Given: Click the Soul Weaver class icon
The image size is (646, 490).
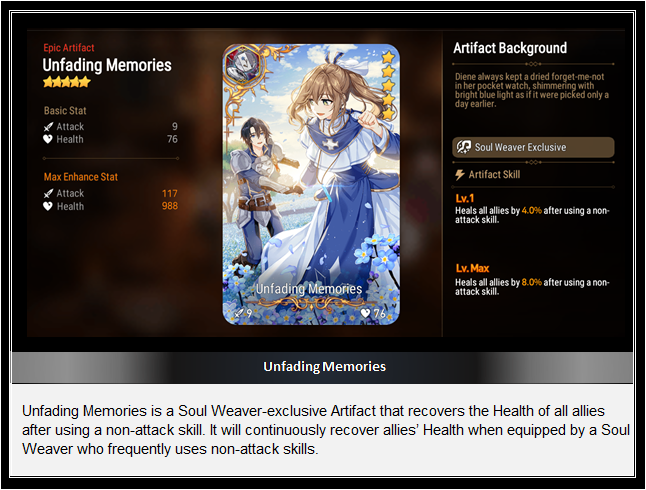Looking at the screenshot, I should pos(463,147).
